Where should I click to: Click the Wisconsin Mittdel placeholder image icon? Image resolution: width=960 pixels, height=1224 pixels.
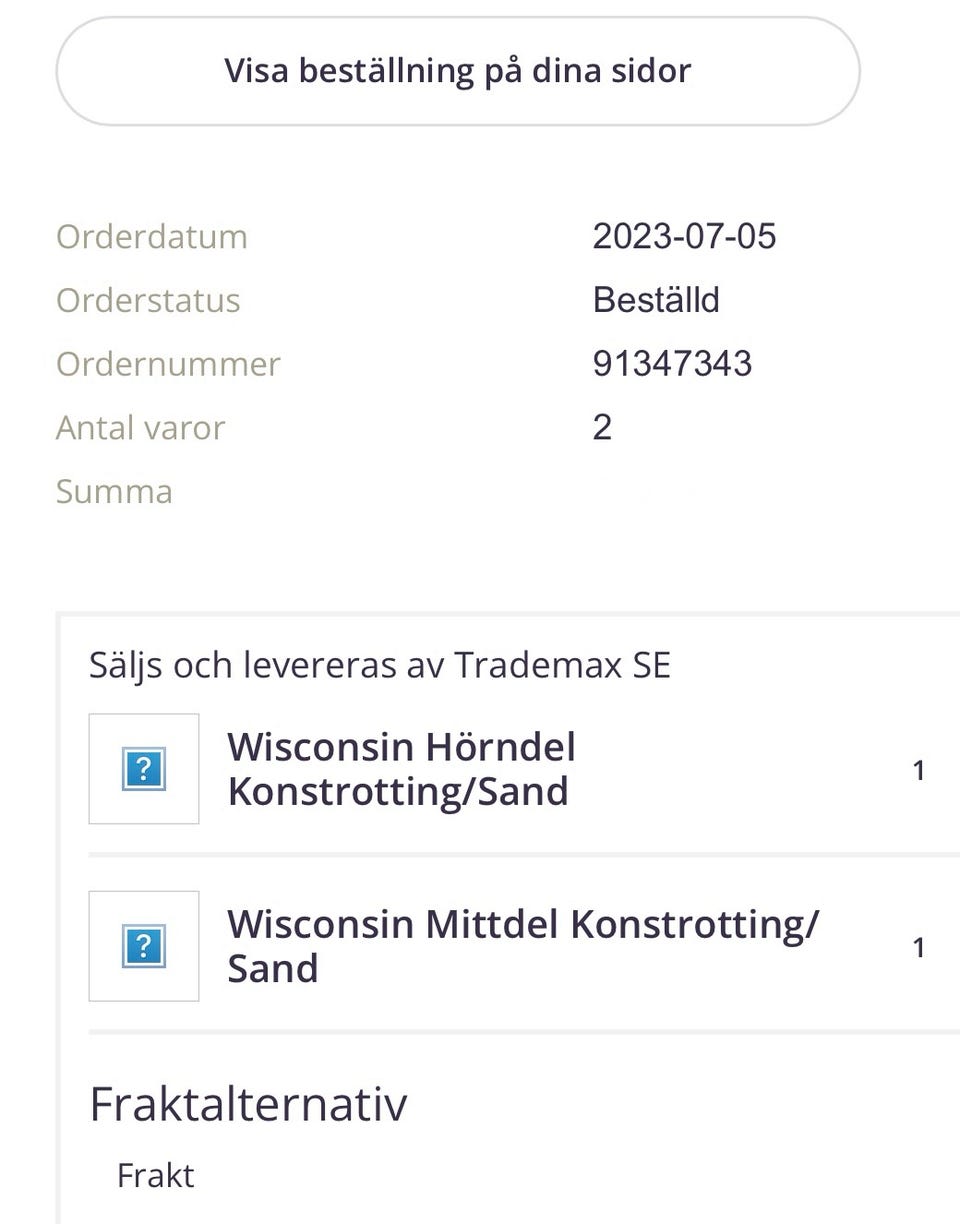(x=144, y=946)
